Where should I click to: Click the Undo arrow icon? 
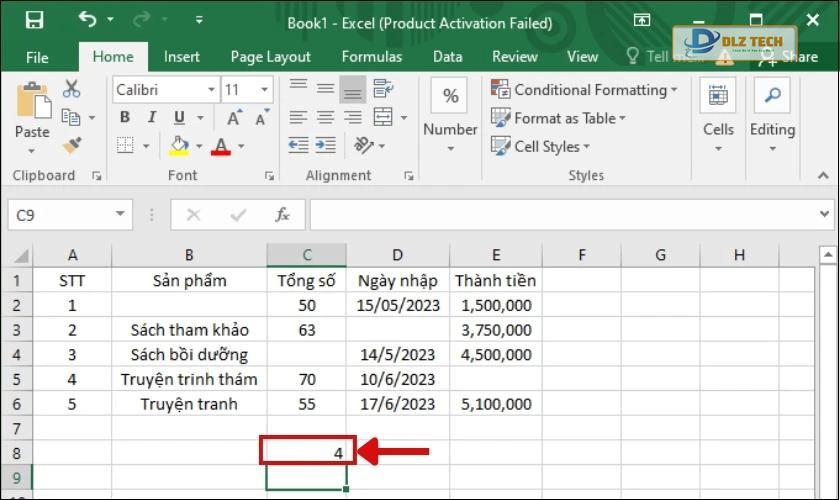pos(87,19)
